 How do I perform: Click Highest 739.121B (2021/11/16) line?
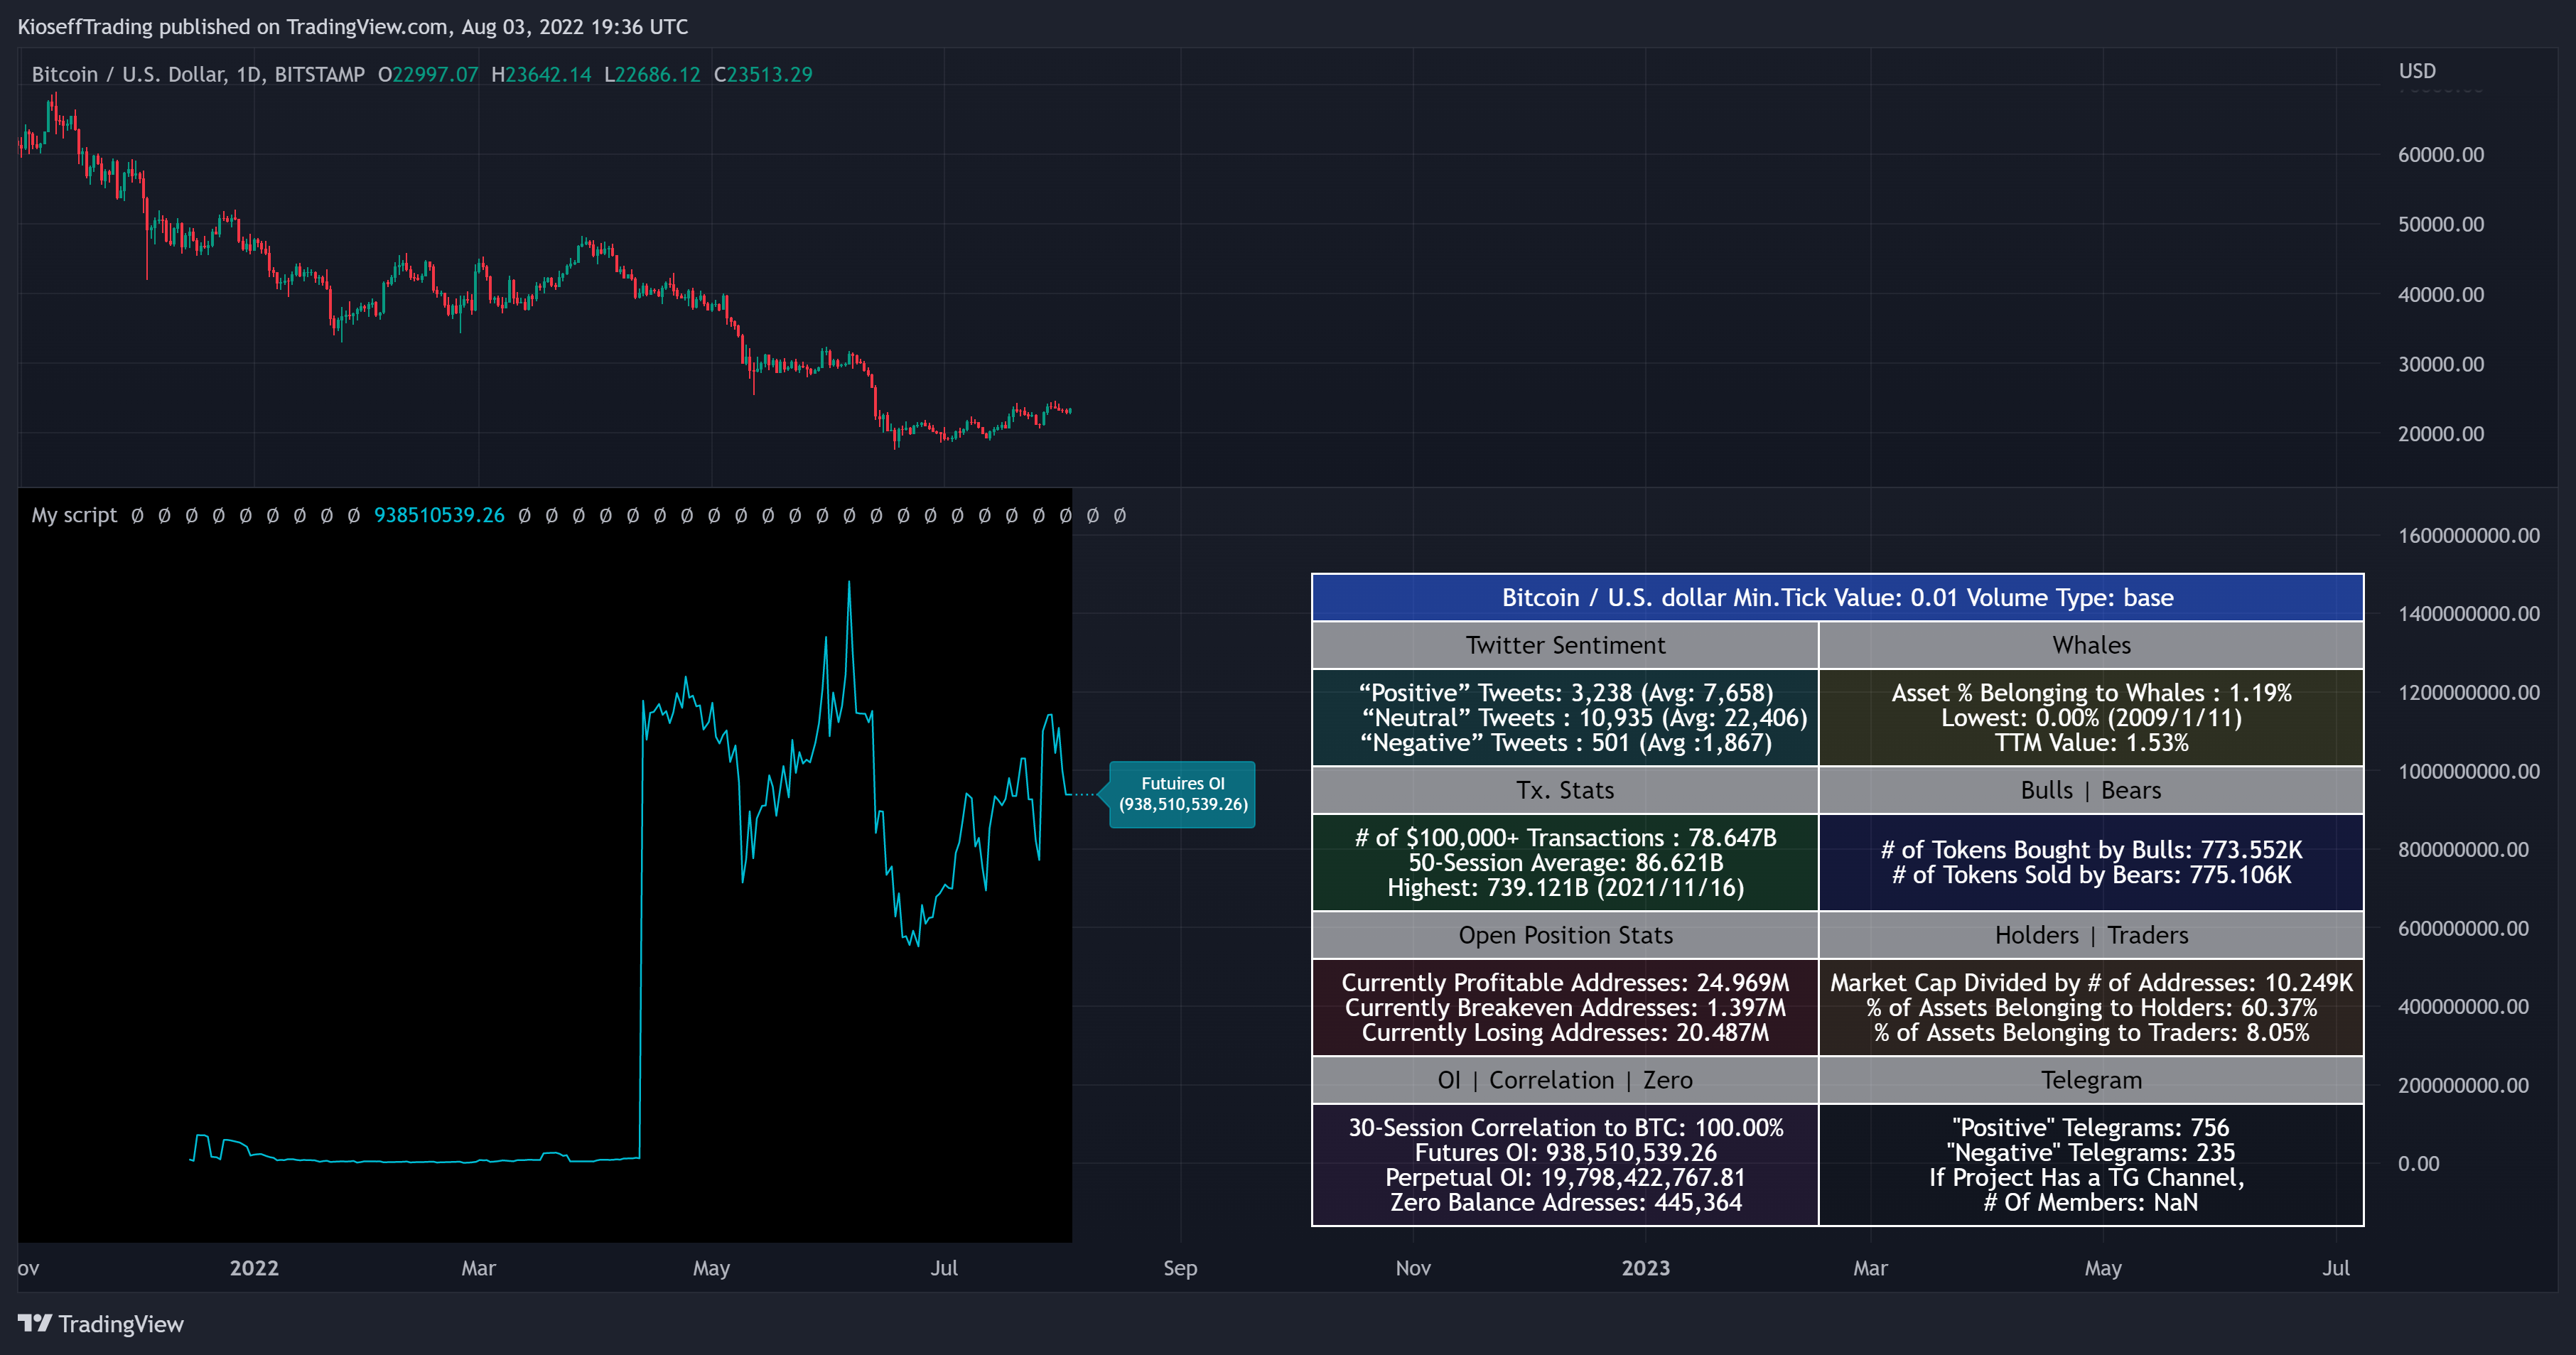click(x=1565, y=888)
